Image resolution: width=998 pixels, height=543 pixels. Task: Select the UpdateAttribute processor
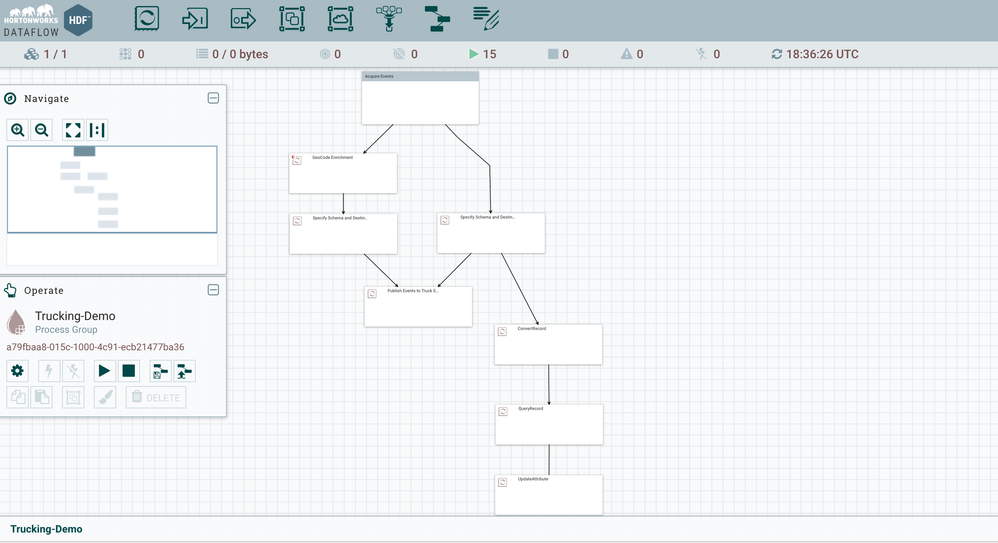pyautogui.click(x=549, y=495)
